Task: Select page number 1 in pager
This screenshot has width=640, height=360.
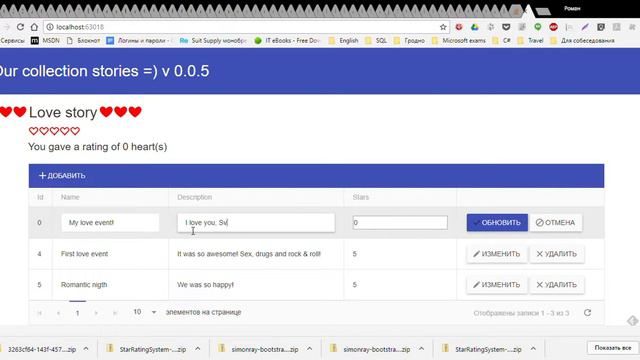Action: click(78, 313)
